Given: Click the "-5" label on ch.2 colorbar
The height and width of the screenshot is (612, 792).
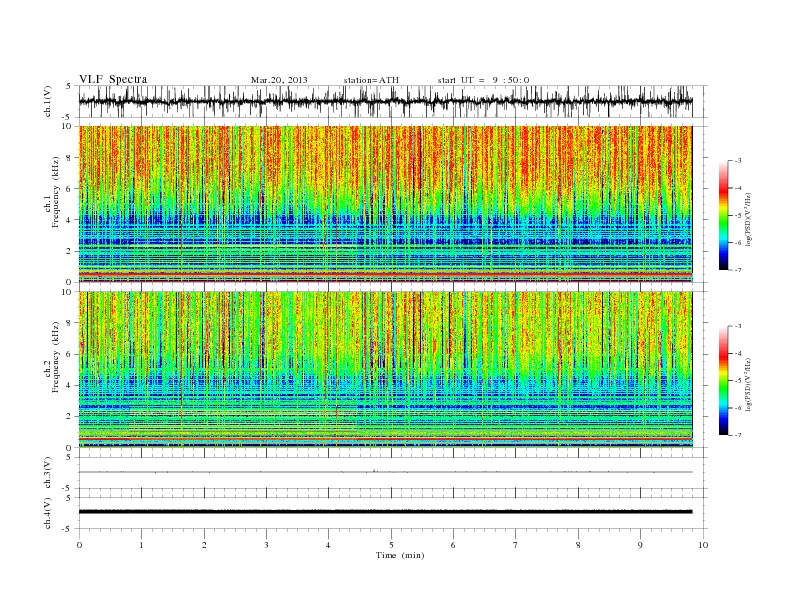Looking at the screenshot, I should pos(738,381).
